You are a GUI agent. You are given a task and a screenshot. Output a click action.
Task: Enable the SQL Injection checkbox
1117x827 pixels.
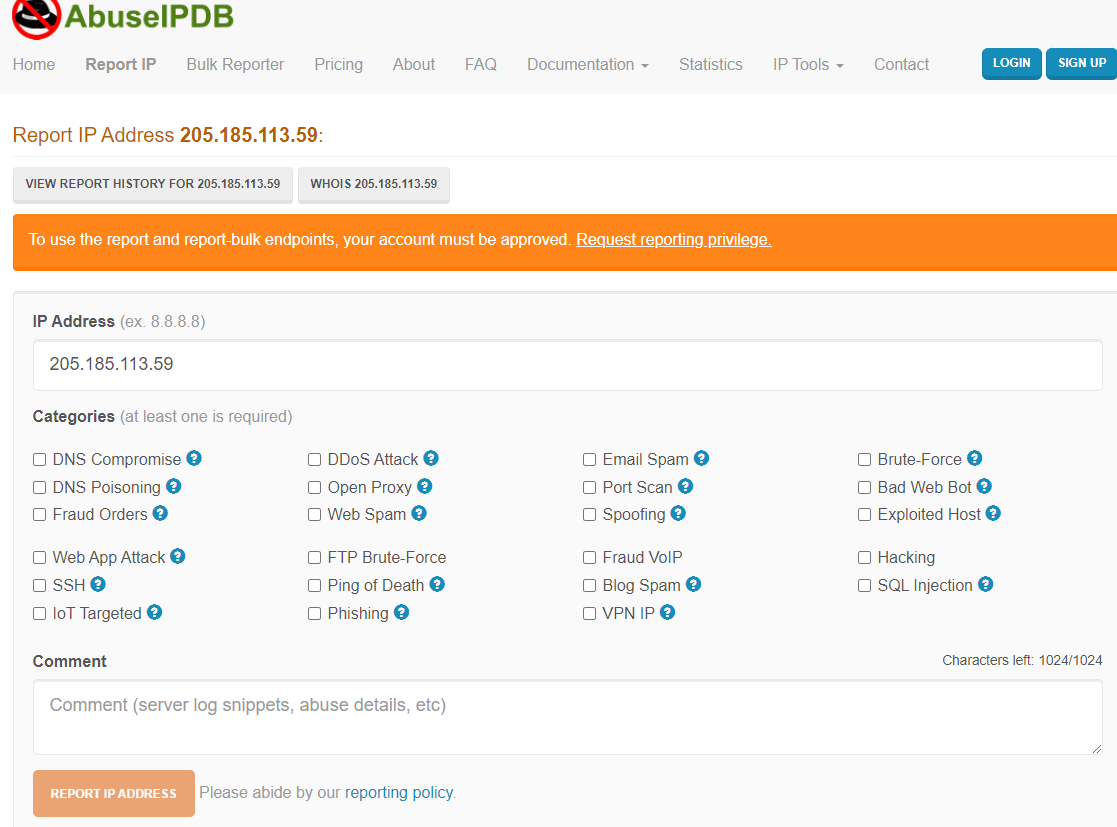pos(865,586)
